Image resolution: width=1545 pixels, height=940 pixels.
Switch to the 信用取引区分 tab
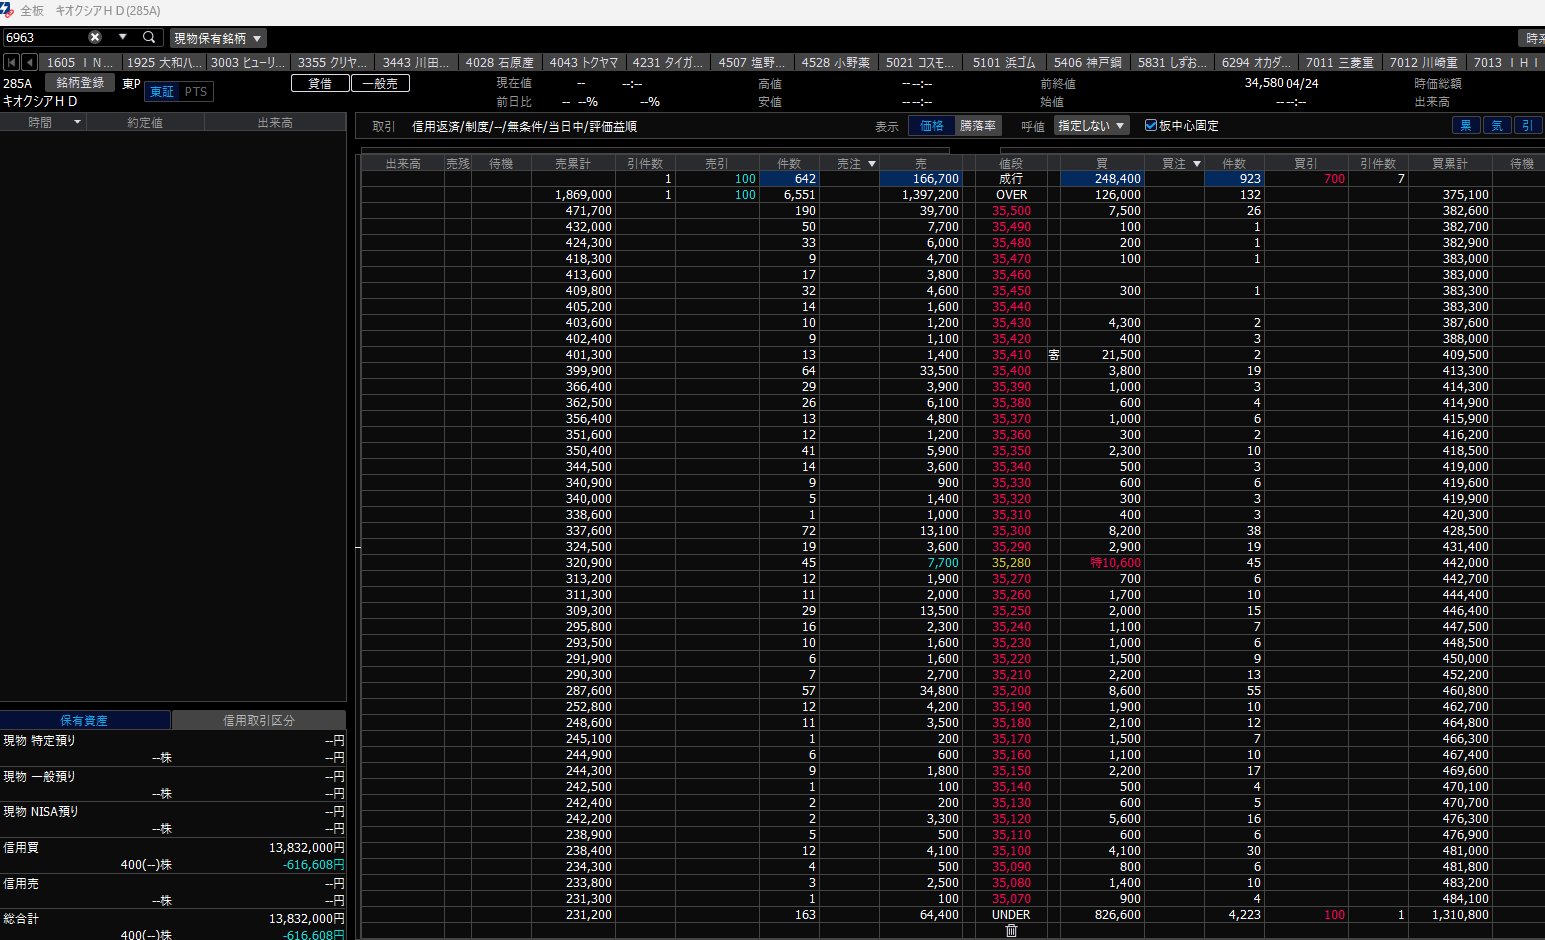point(258,720)
